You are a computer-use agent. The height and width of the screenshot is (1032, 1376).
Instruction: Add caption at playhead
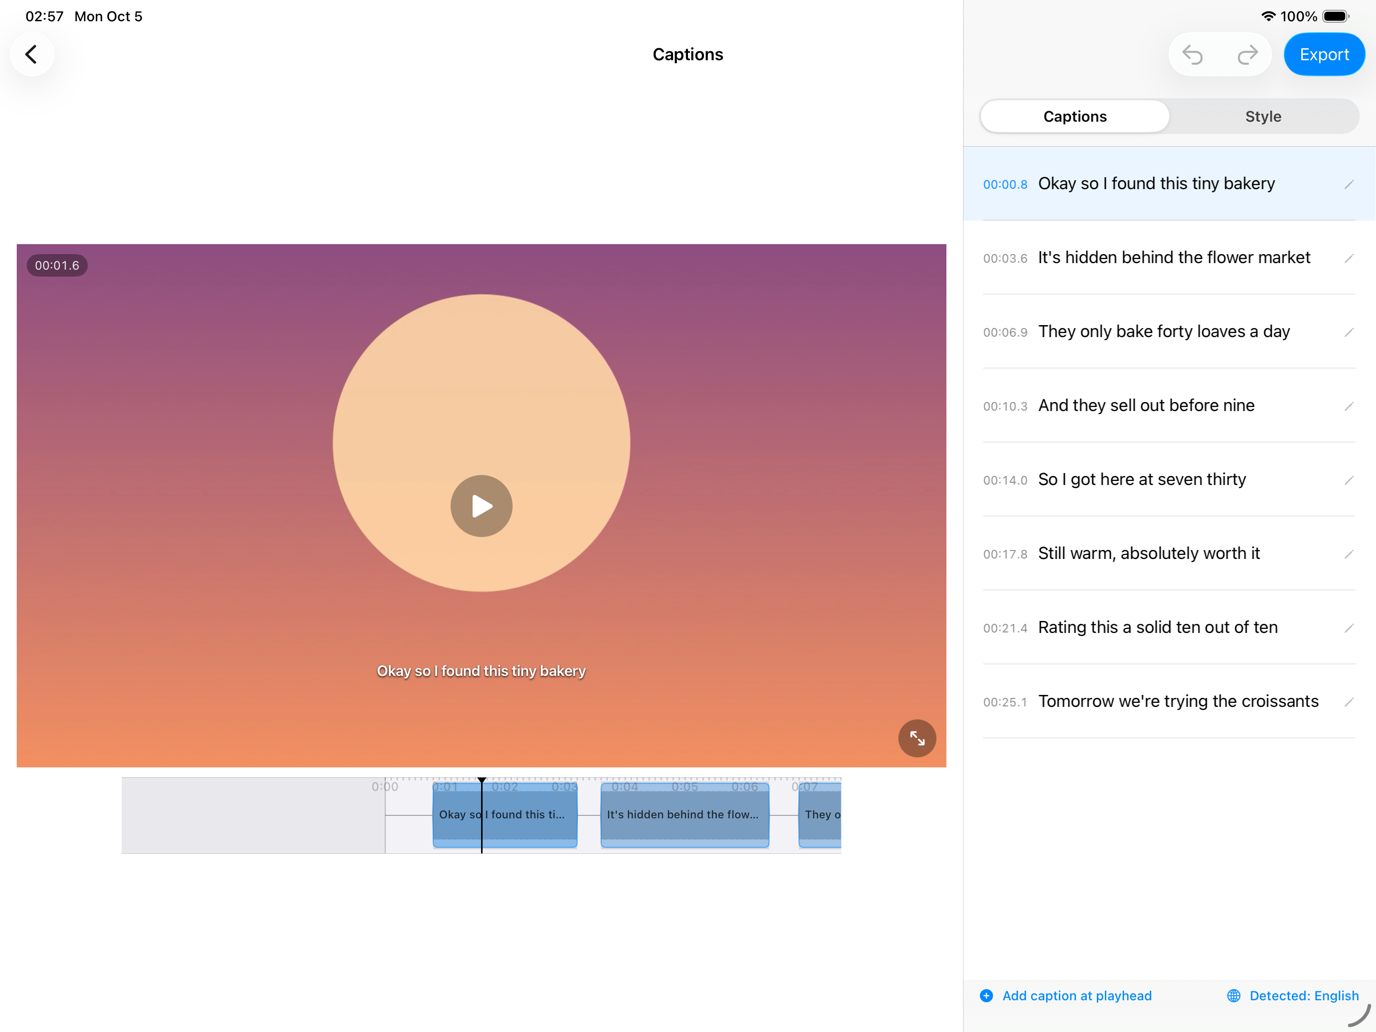coord(1066,996)
